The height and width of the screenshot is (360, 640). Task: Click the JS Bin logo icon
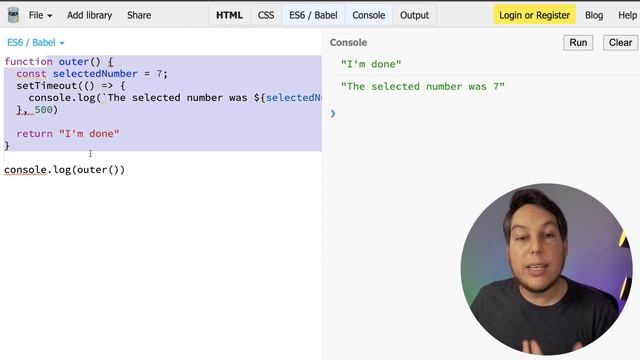coord(13,15)
